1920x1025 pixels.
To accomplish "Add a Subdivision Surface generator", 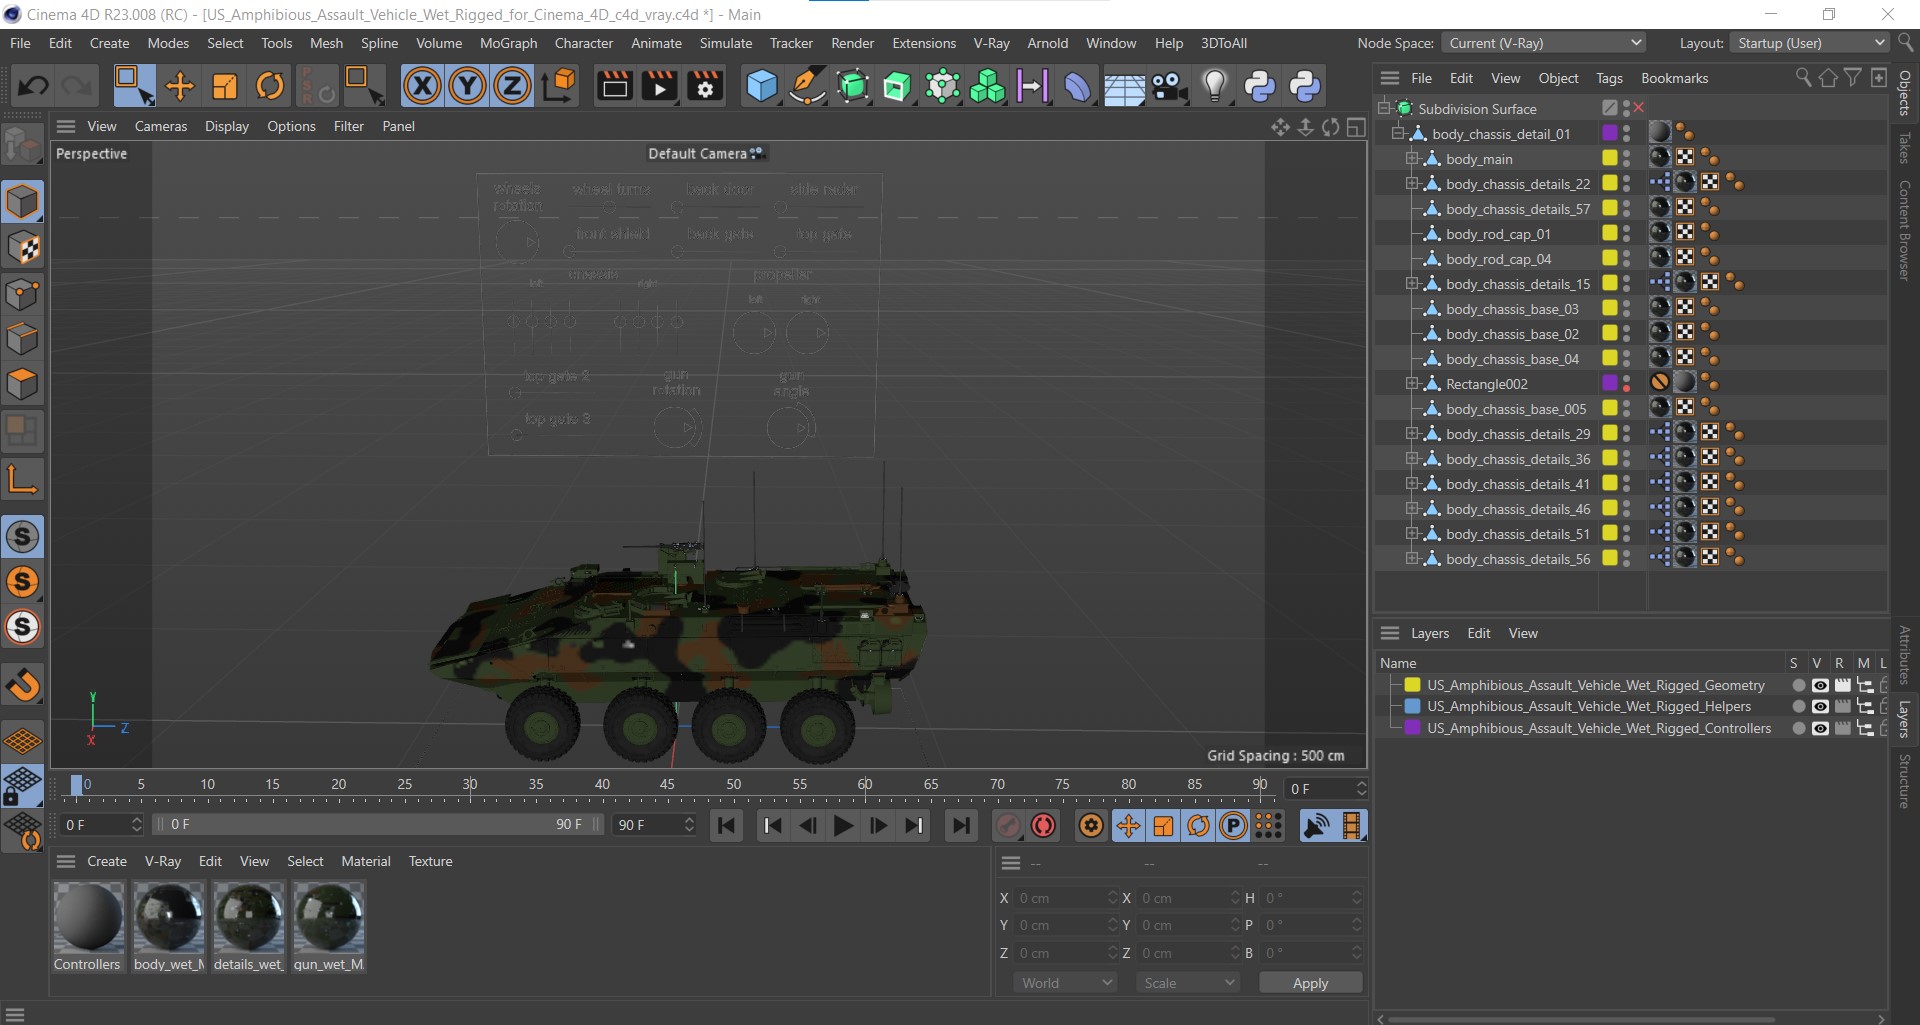I will pos(852,86).
